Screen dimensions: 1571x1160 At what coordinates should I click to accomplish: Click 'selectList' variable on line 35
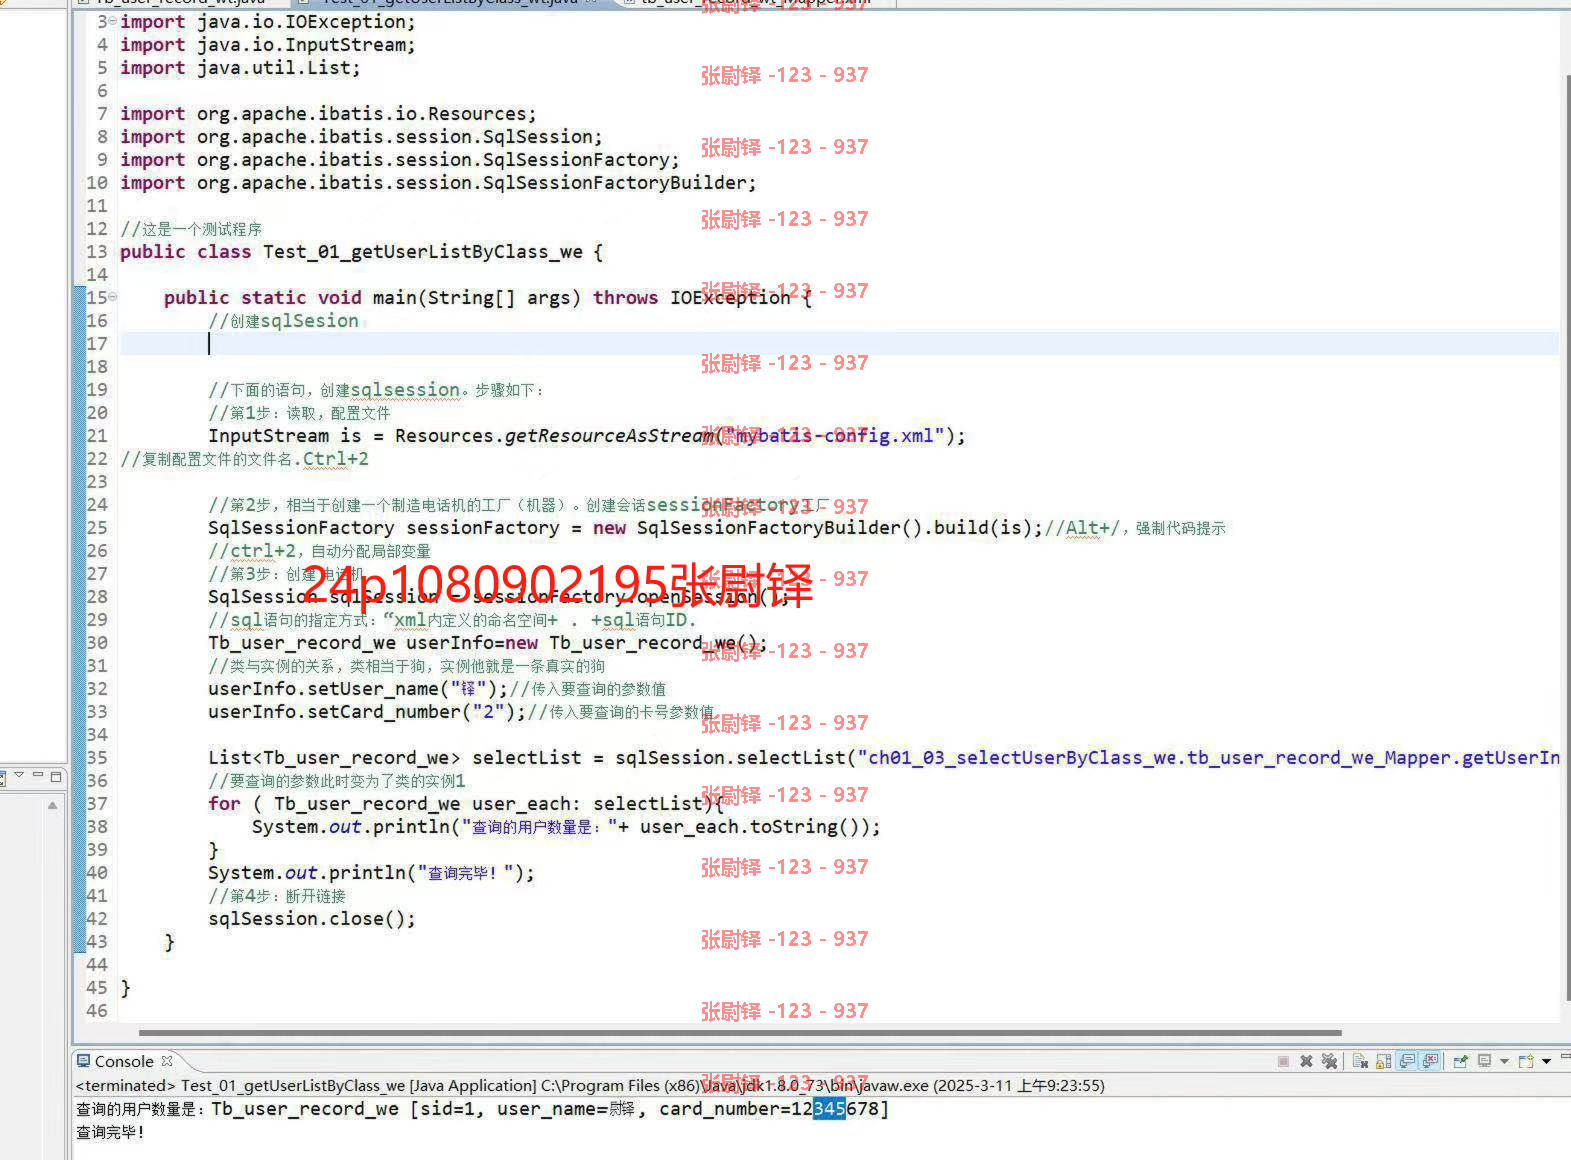pyautogui.click(x=527, y=758)
